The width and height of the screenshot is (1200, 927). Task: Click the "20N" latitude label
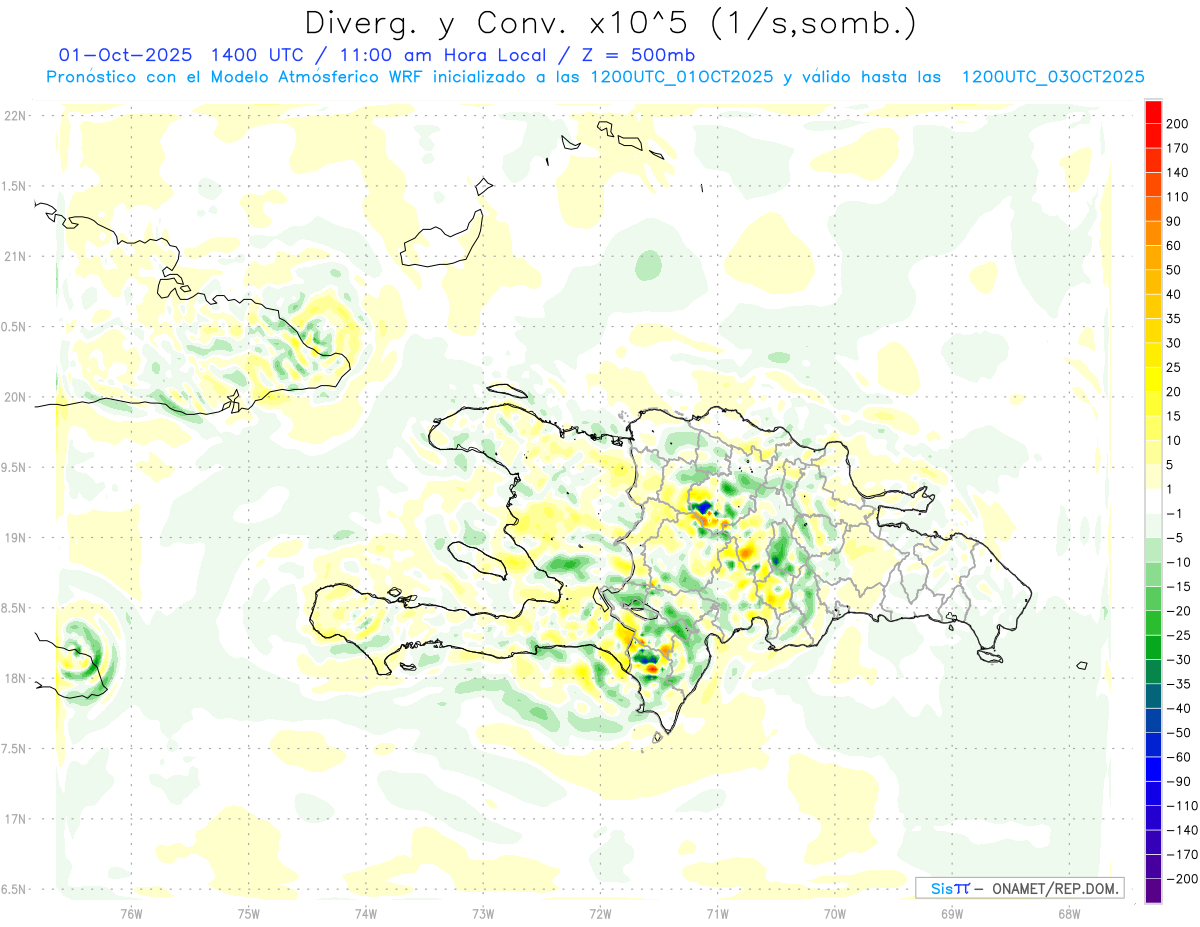[x=14, y=397]
